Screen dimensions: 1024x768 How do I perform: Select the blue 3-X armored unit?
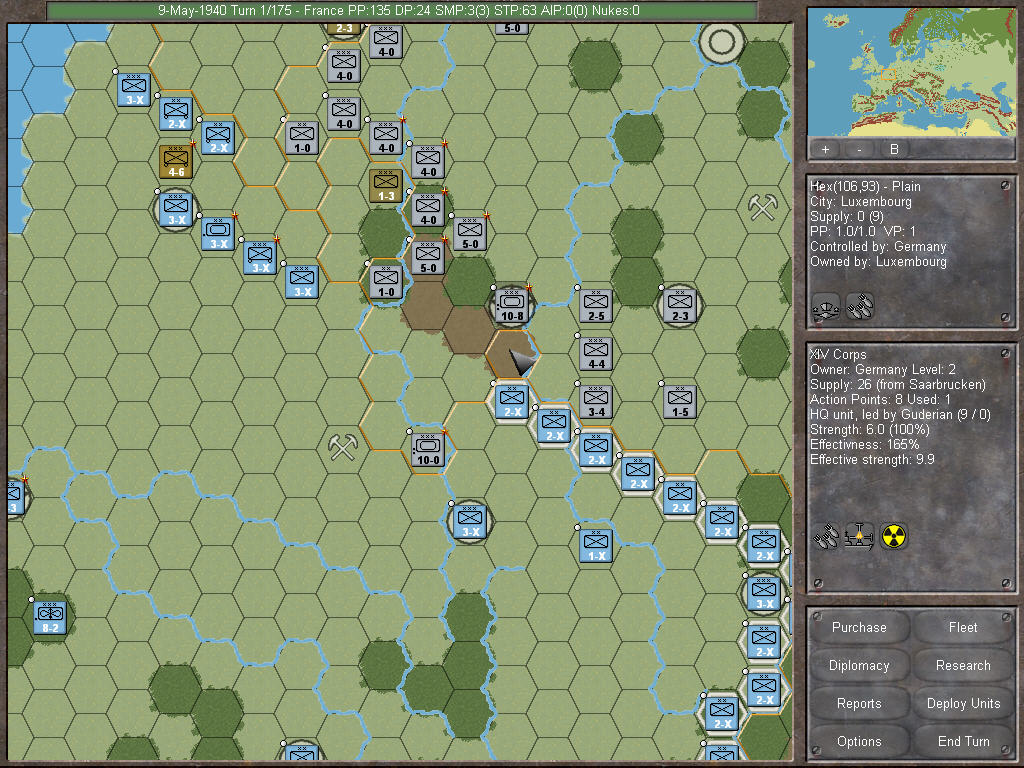(x=217, y=233)
